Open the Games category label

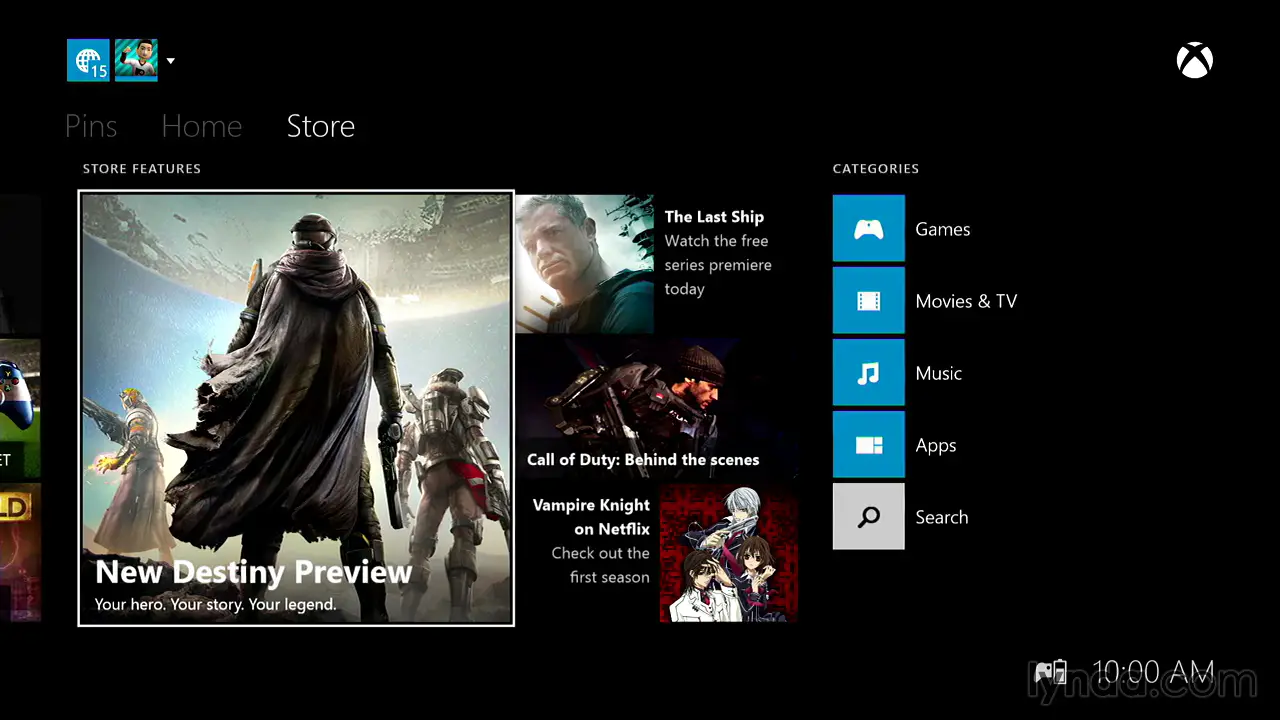click(943, 229)
